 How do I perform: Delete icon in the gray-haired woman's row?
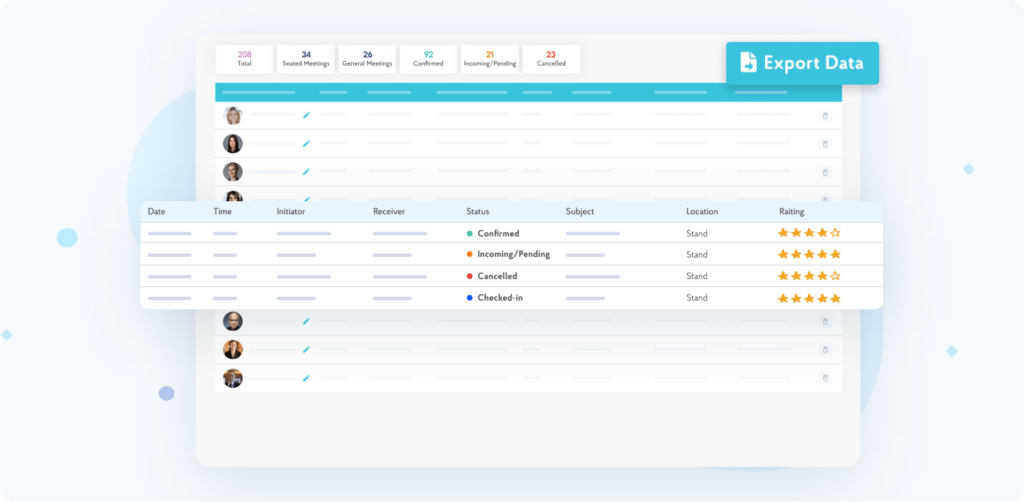[x=825, y=172]
